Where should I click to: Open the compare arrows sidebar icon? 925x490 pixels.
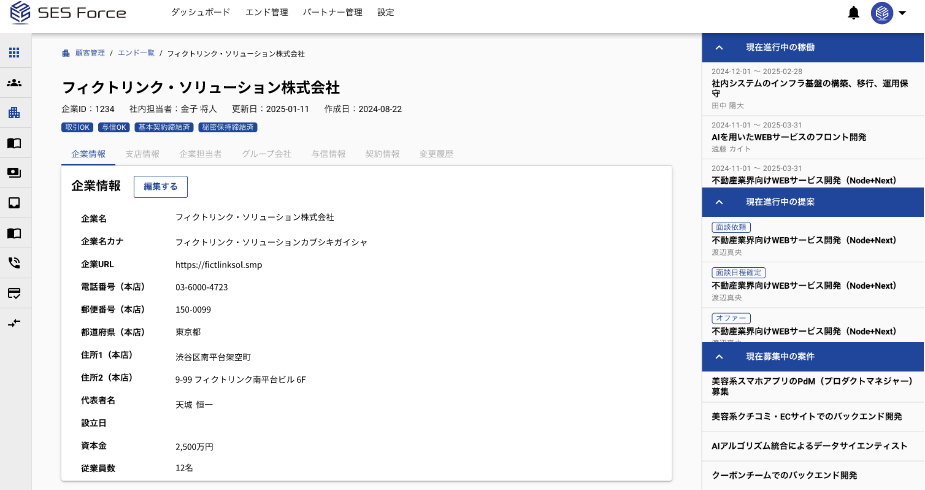coord(14,323)
